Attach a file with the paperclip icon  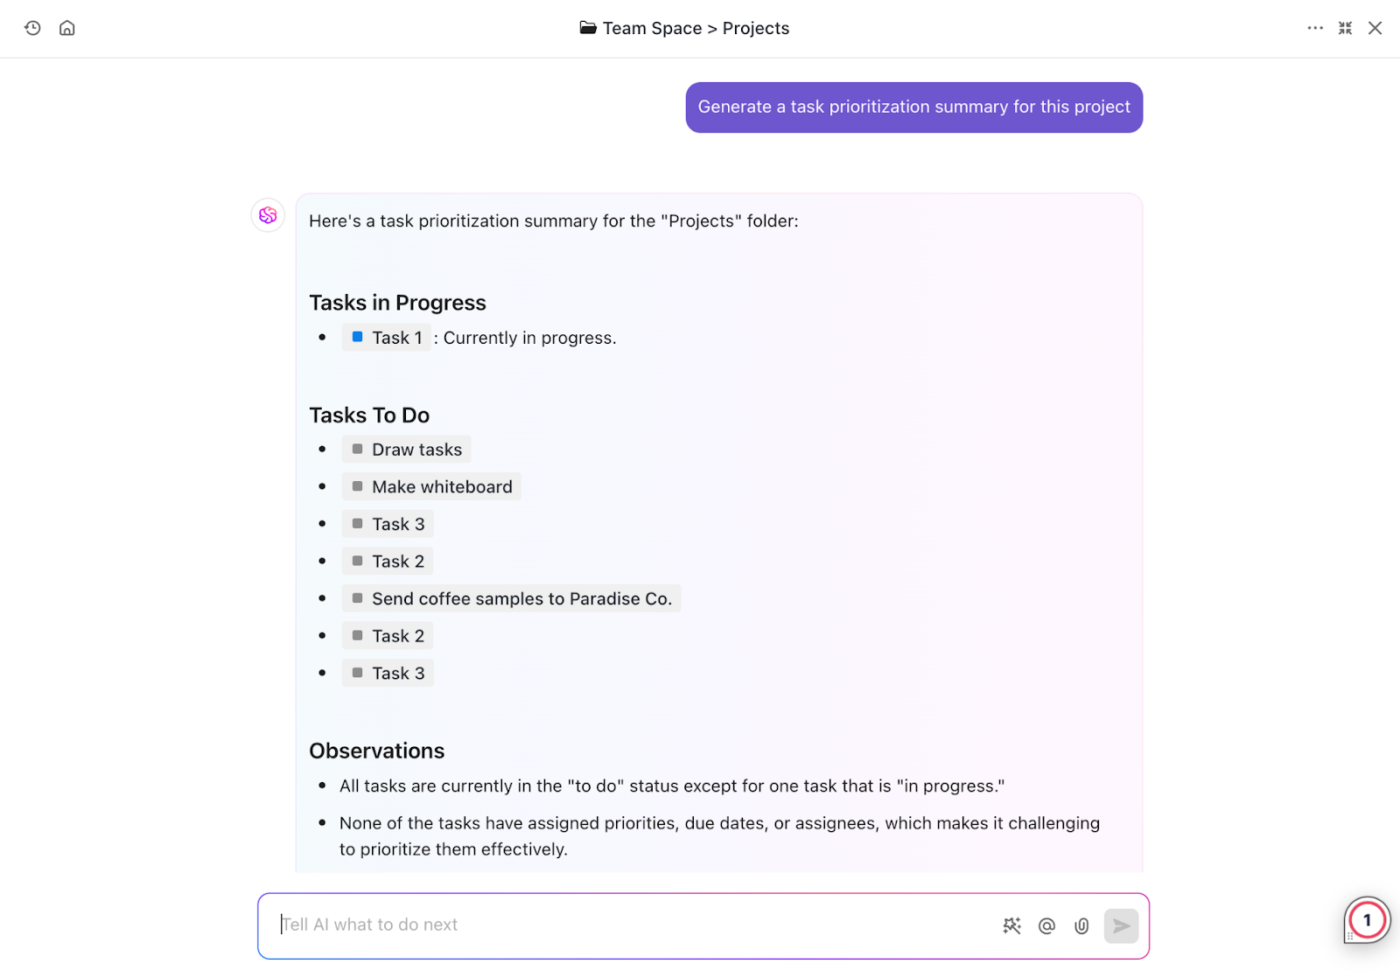[x=1081, y=926]
